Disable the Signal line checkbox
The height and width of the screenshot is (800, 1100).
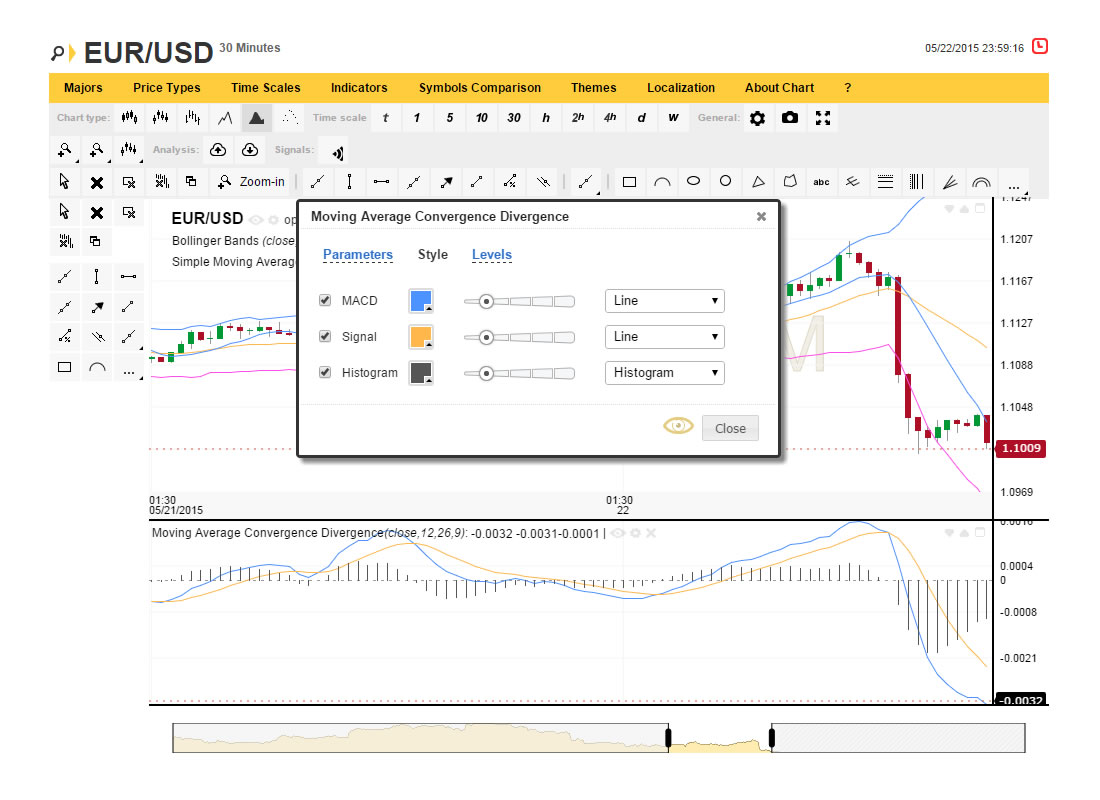pyautogui.click(x=325, y=337)
